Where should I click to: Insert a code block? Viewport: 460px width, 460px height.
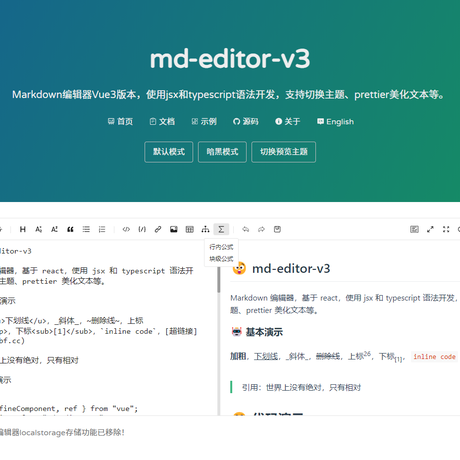tap(142, 229)
